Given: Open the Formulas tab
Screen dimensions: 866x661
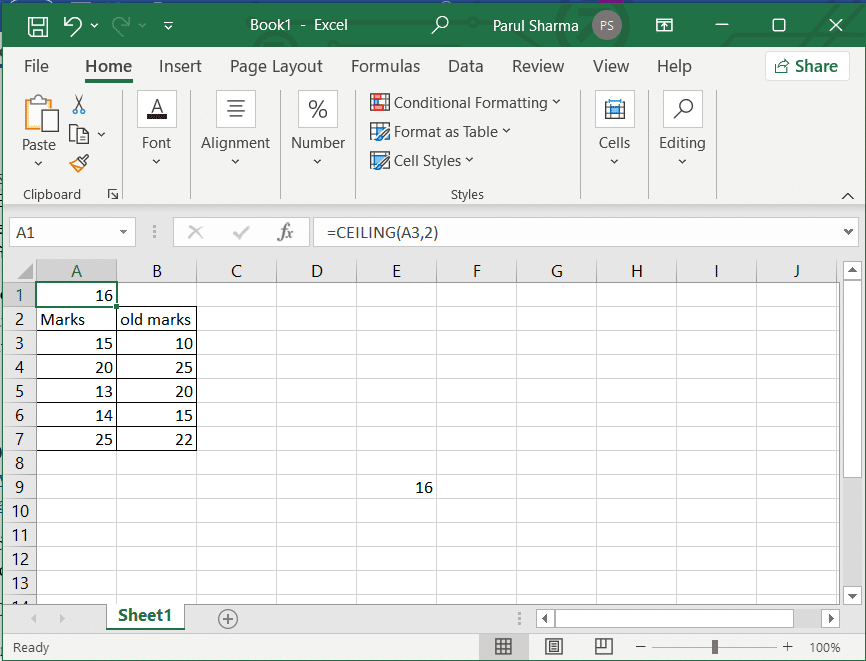Looking at the screenshot, I should click(386, 66).
